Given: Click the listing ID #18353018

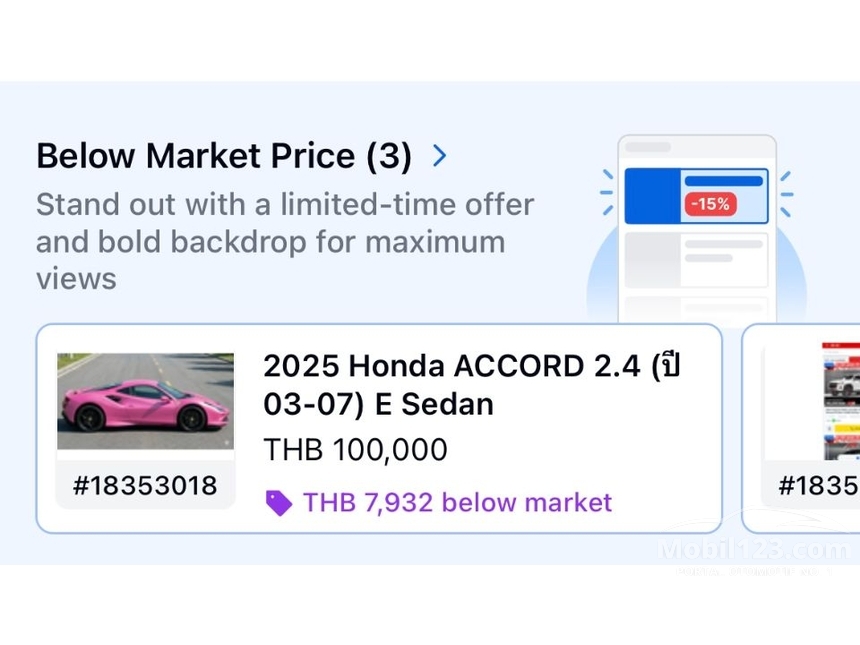Looking at the screenshot, I should [x=145, y=486].
